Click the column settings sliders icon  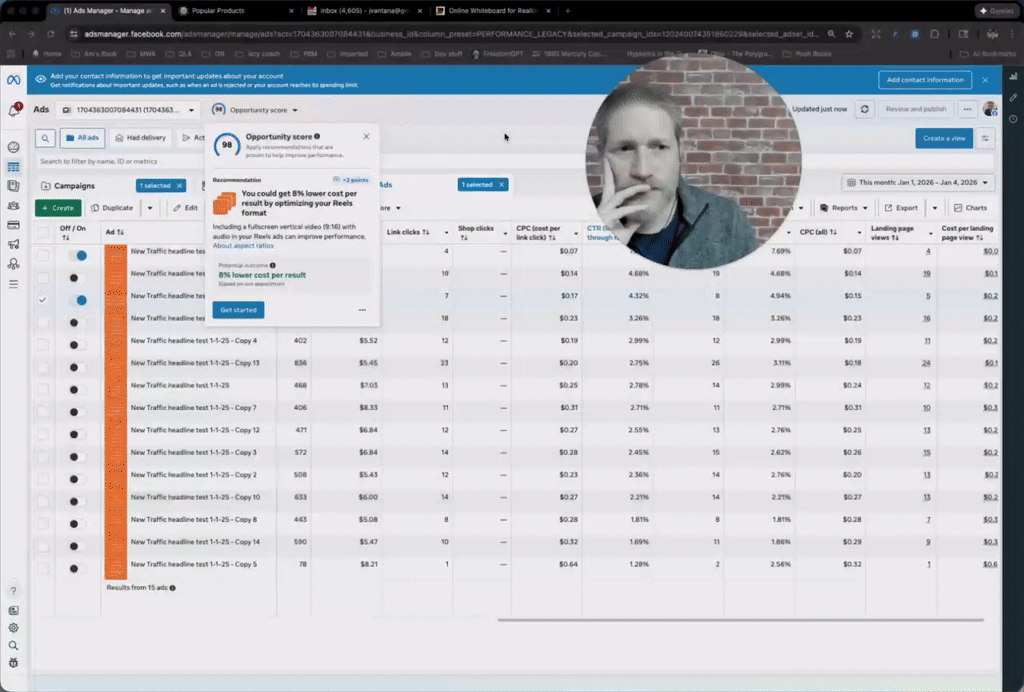click(x=985, y=138)
